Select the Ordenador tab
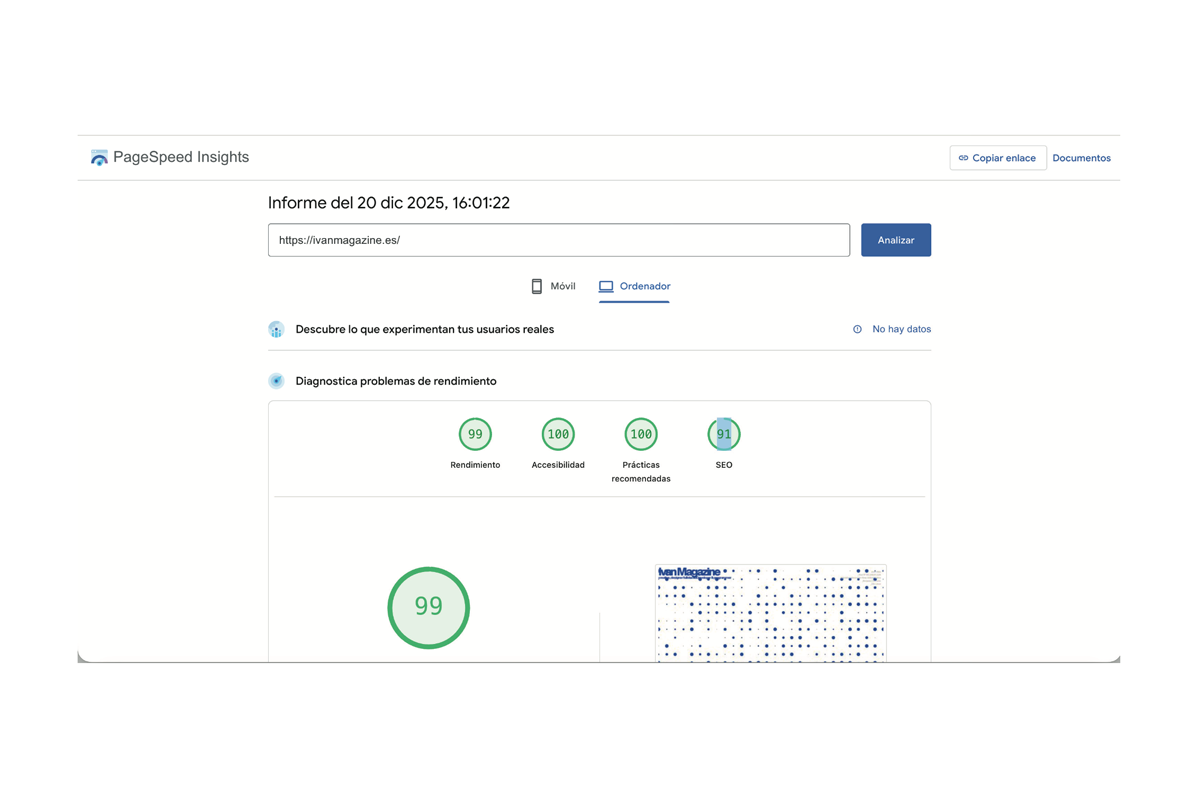 [634, 286]
